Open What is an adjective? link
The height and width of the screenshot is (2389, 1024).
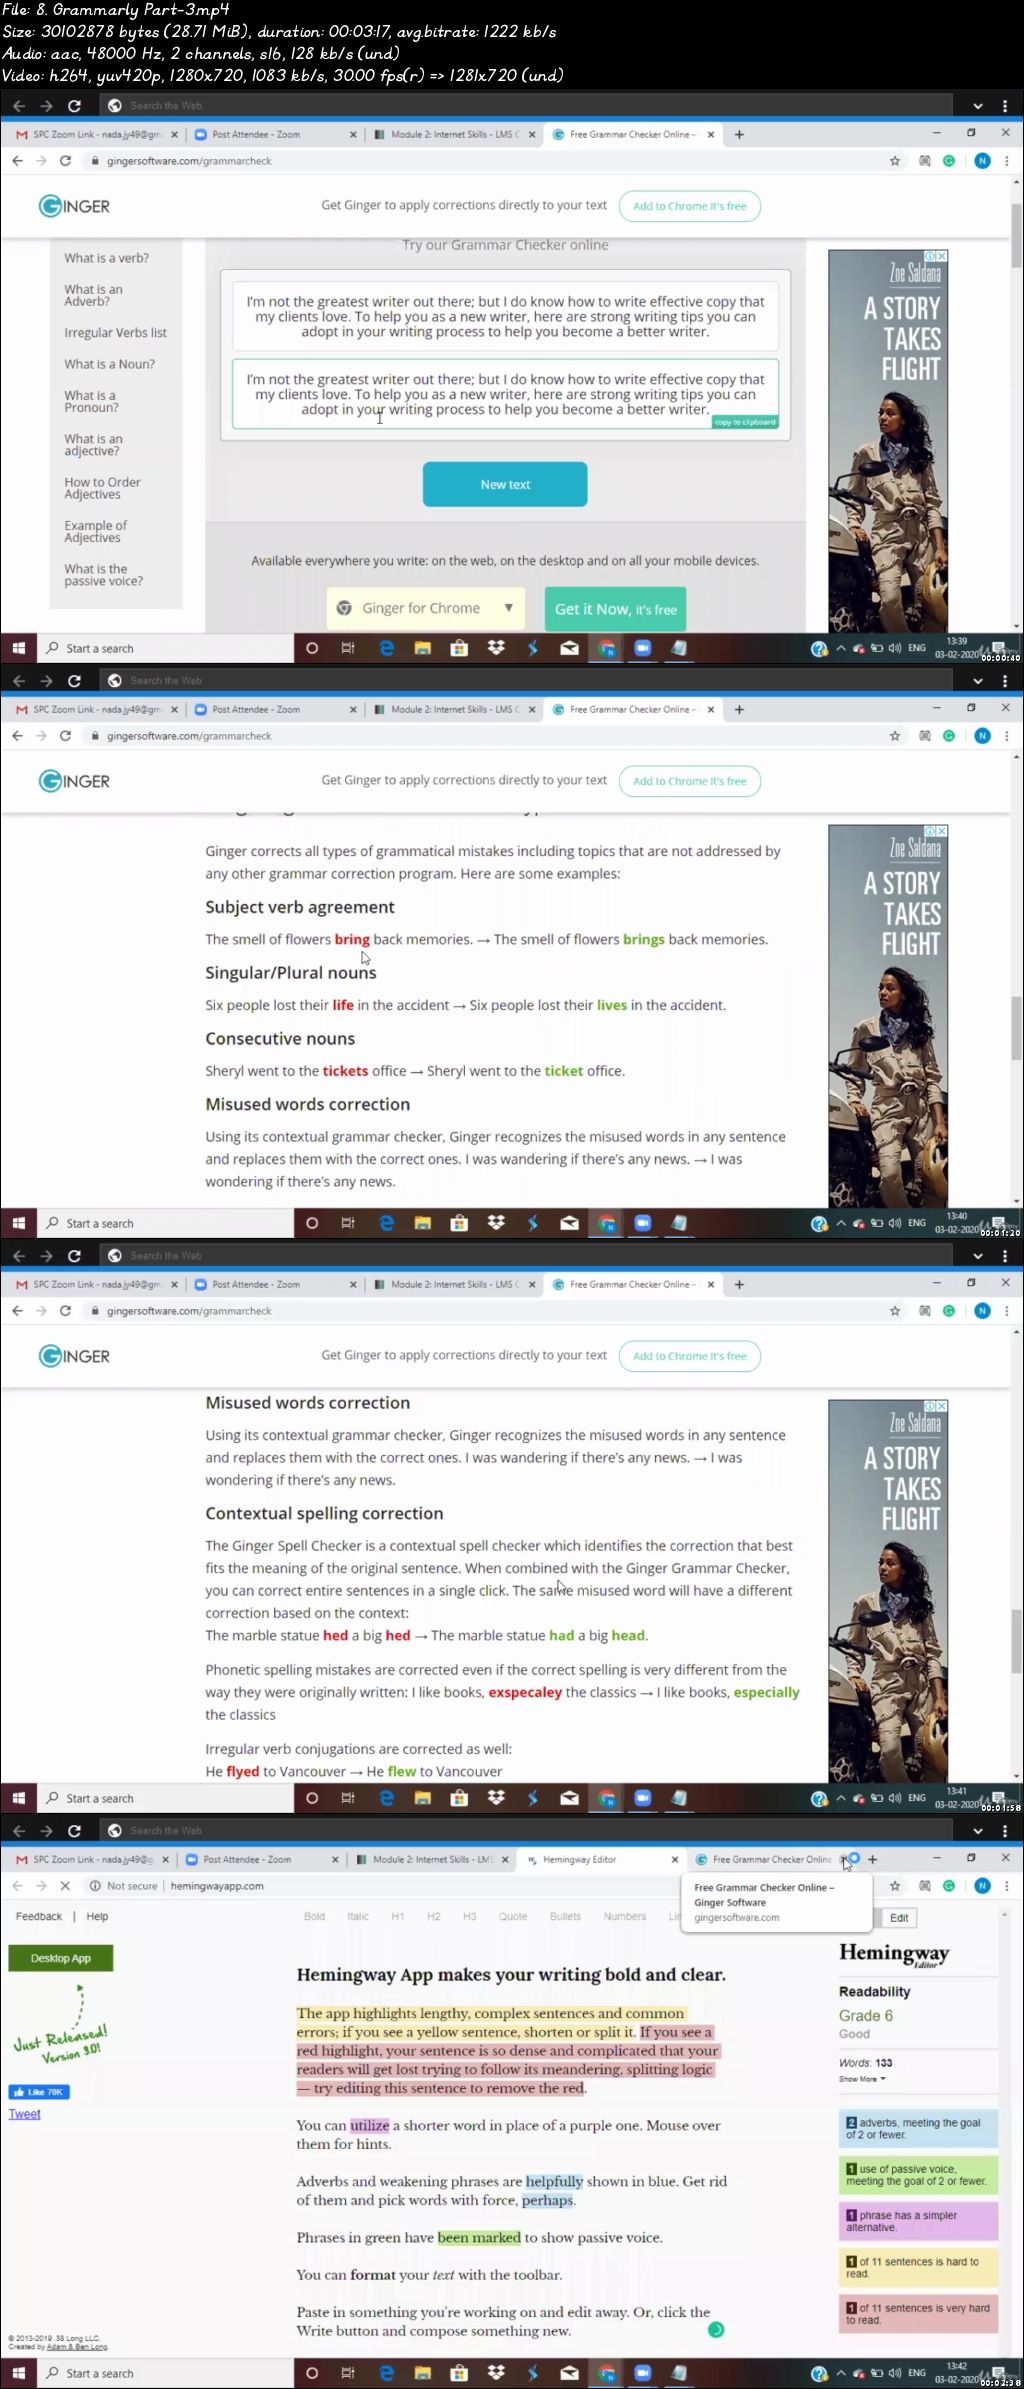coord(94,445)
